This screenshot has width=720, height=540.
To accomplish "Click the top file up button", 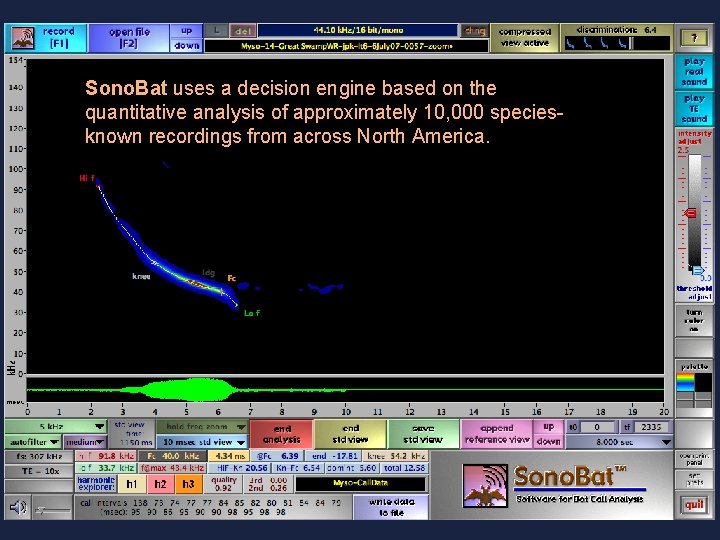I will click(186, 31).
